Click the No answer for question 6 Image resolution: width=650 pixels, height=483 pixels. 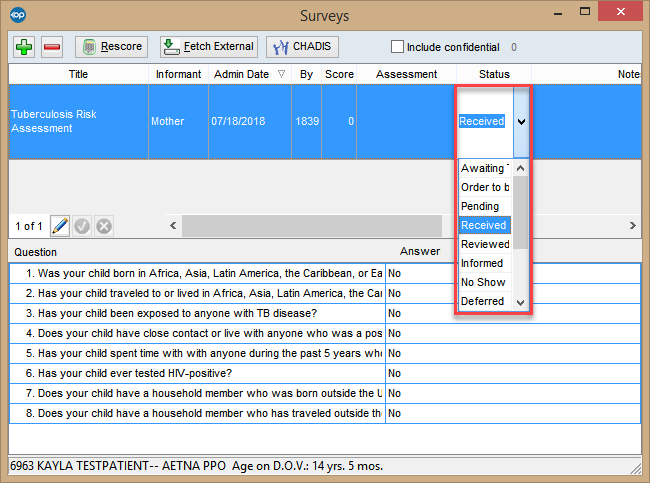394,373
